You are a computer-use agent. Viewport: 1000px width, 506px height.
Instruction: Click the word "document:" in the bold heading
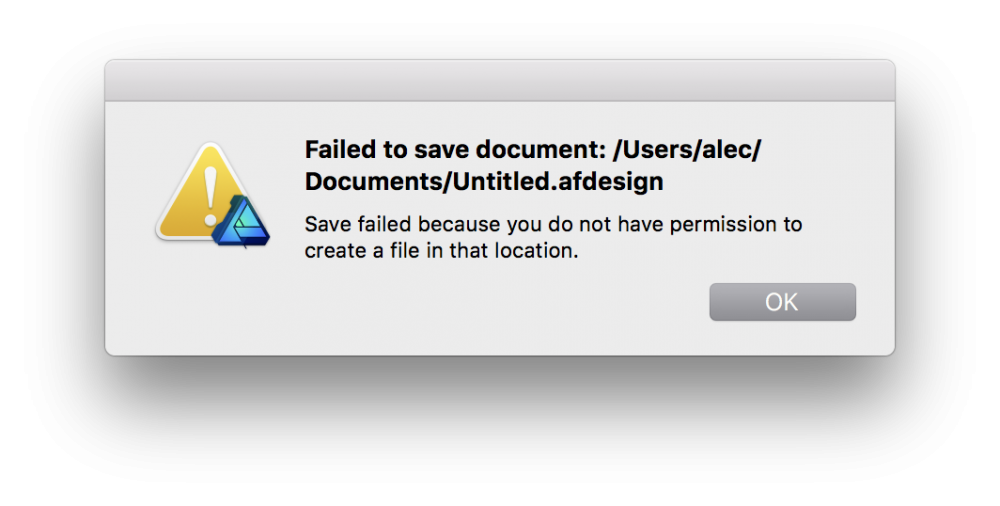click(x=540, y=150)
